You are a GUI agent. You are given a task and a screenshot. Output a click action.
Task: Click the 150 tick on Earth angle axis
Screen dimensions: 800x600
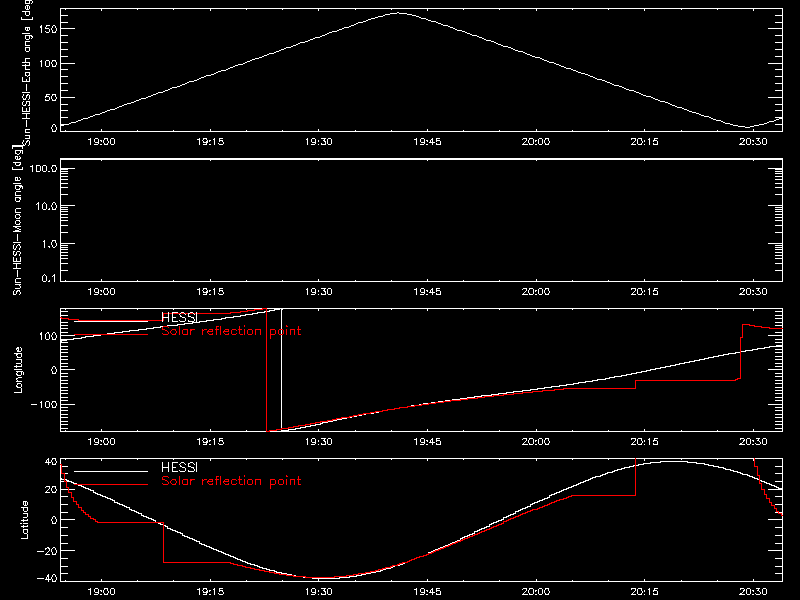point(49,29)
